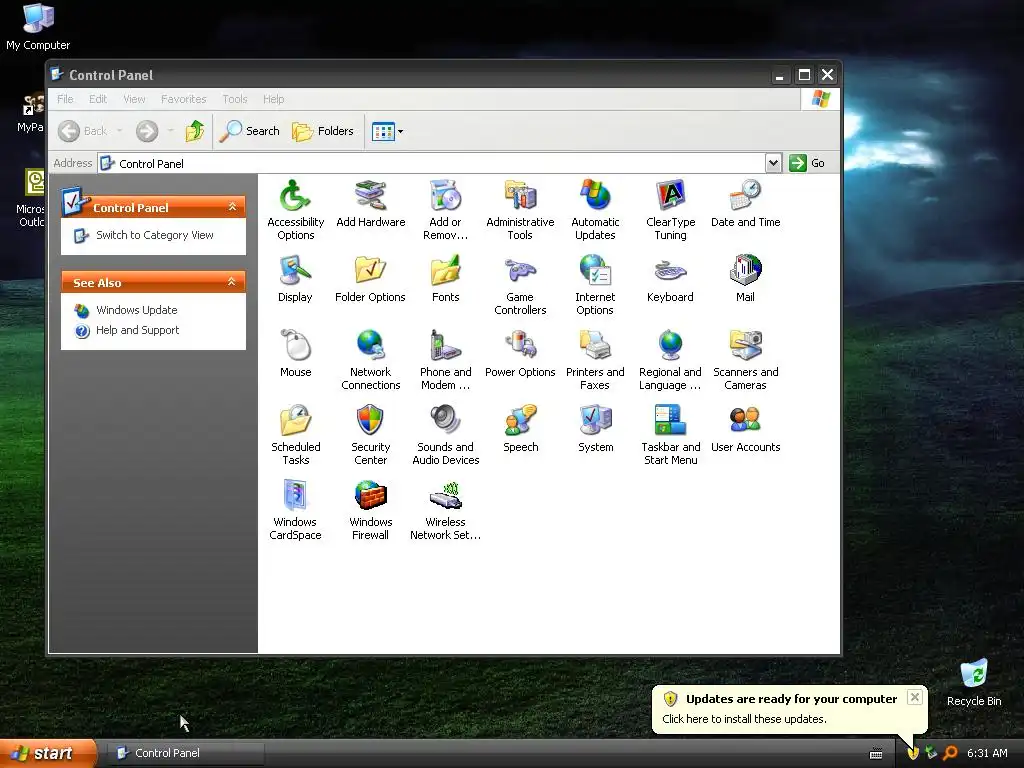Open the Speech settings icon
Viewport: 1024px width, 768px height.
pyautogui.click(x=520, y=428)
